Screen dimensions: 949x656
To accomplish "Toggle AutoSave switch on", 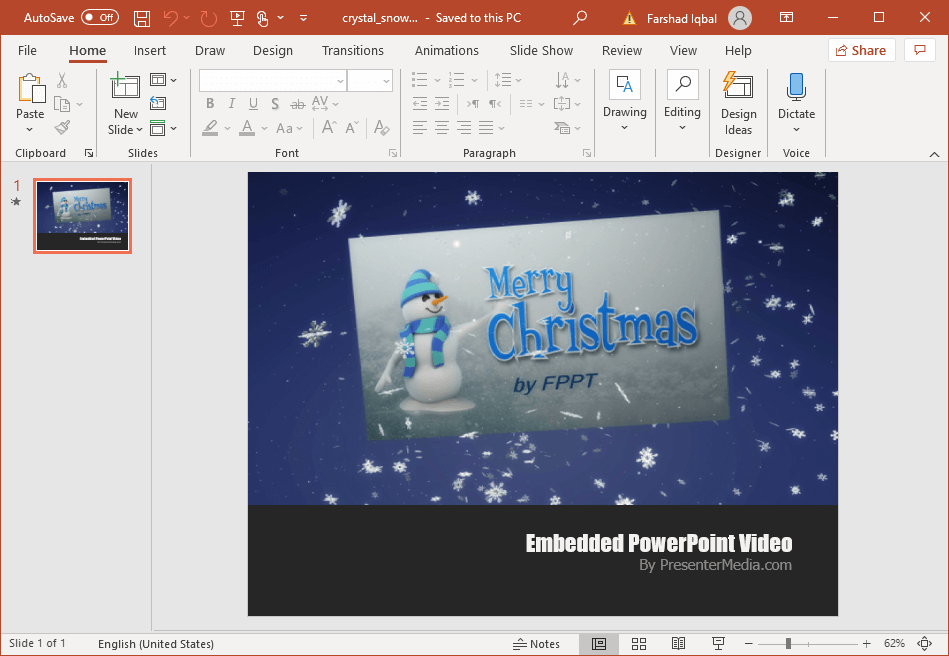I will click(99, 18).
